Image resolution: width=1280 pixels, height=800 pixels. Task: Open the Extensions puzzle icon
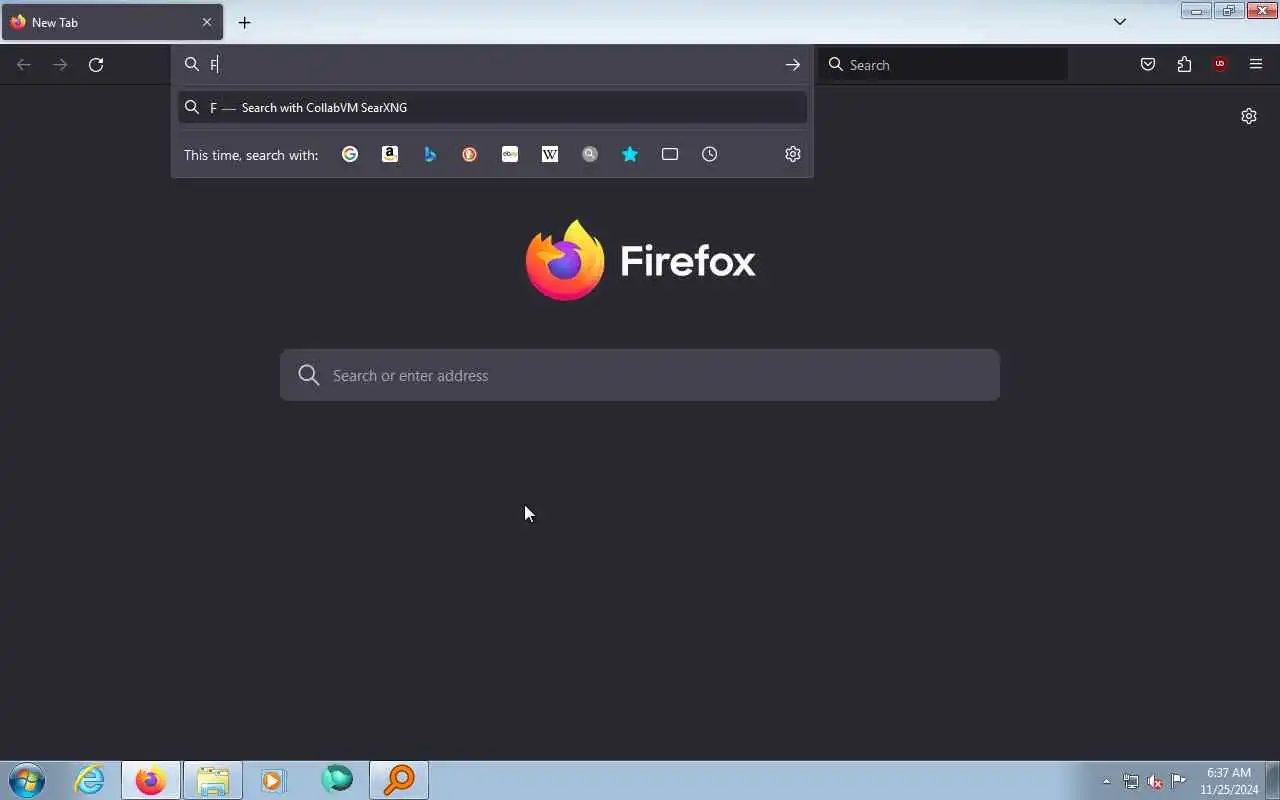[x=1184, y=65]
